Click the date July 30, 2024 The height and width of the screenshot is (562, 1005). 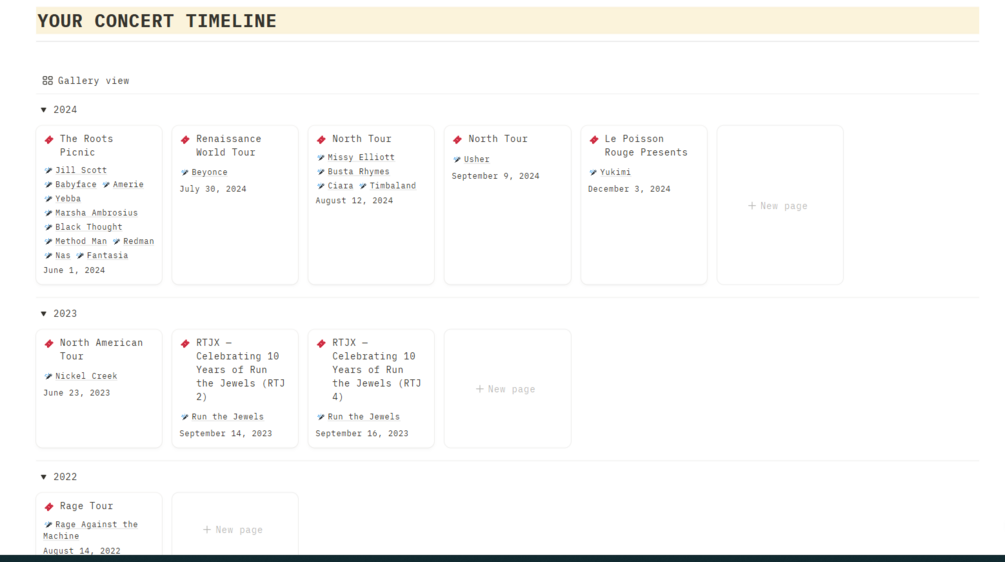point(213,189)
